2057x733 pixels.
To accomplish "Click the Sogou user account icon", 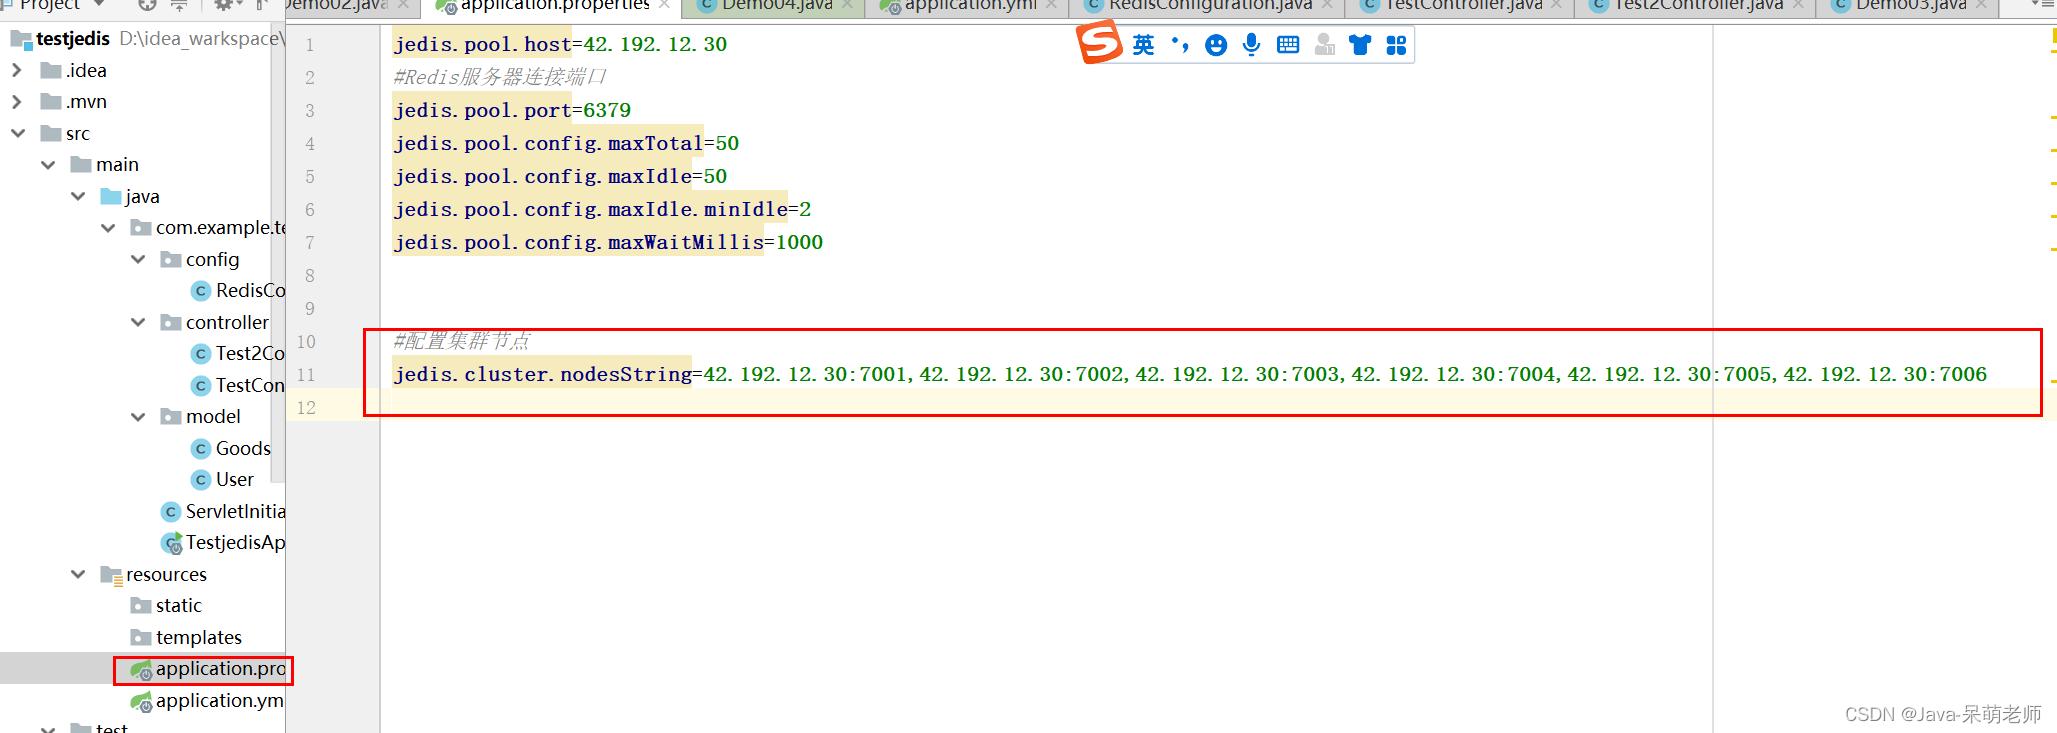I will coord(1324,45).
